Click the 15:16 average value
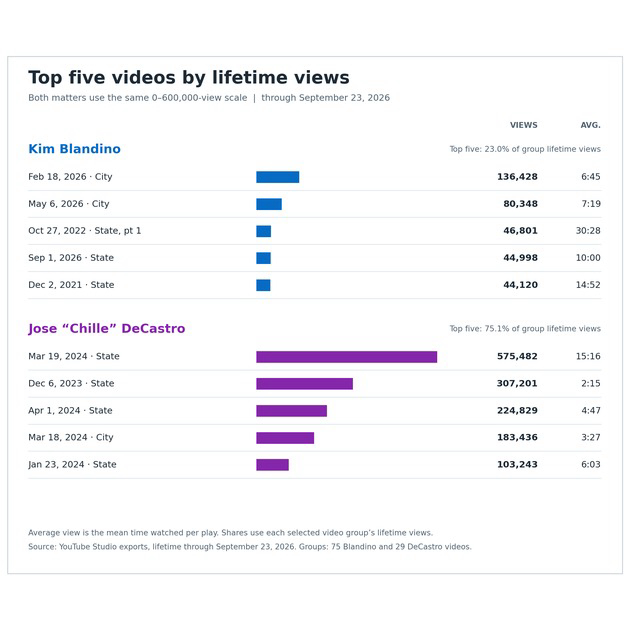This screenshot has width=630, height=630. (588, 356)
